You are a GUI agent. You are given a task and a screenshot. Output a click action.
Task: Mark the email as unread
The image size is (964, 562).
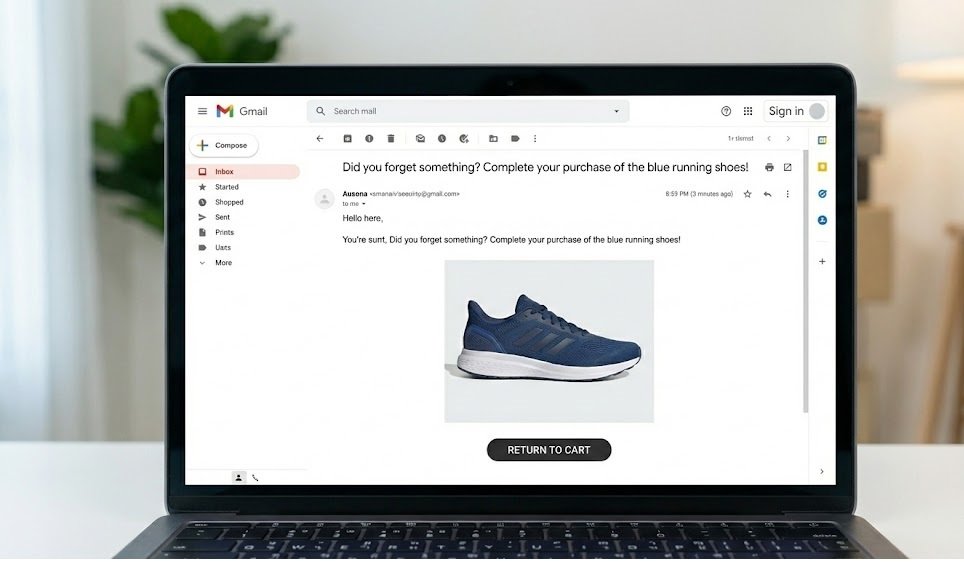pos(420,139)
